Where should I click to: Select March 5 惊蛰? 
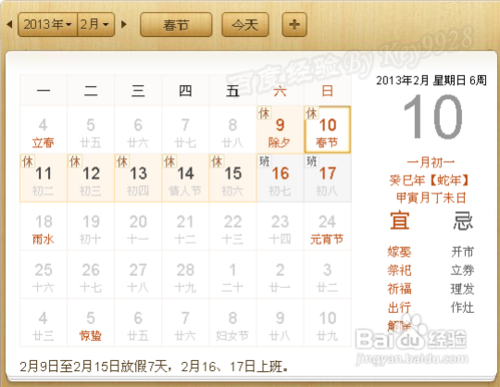91,323
